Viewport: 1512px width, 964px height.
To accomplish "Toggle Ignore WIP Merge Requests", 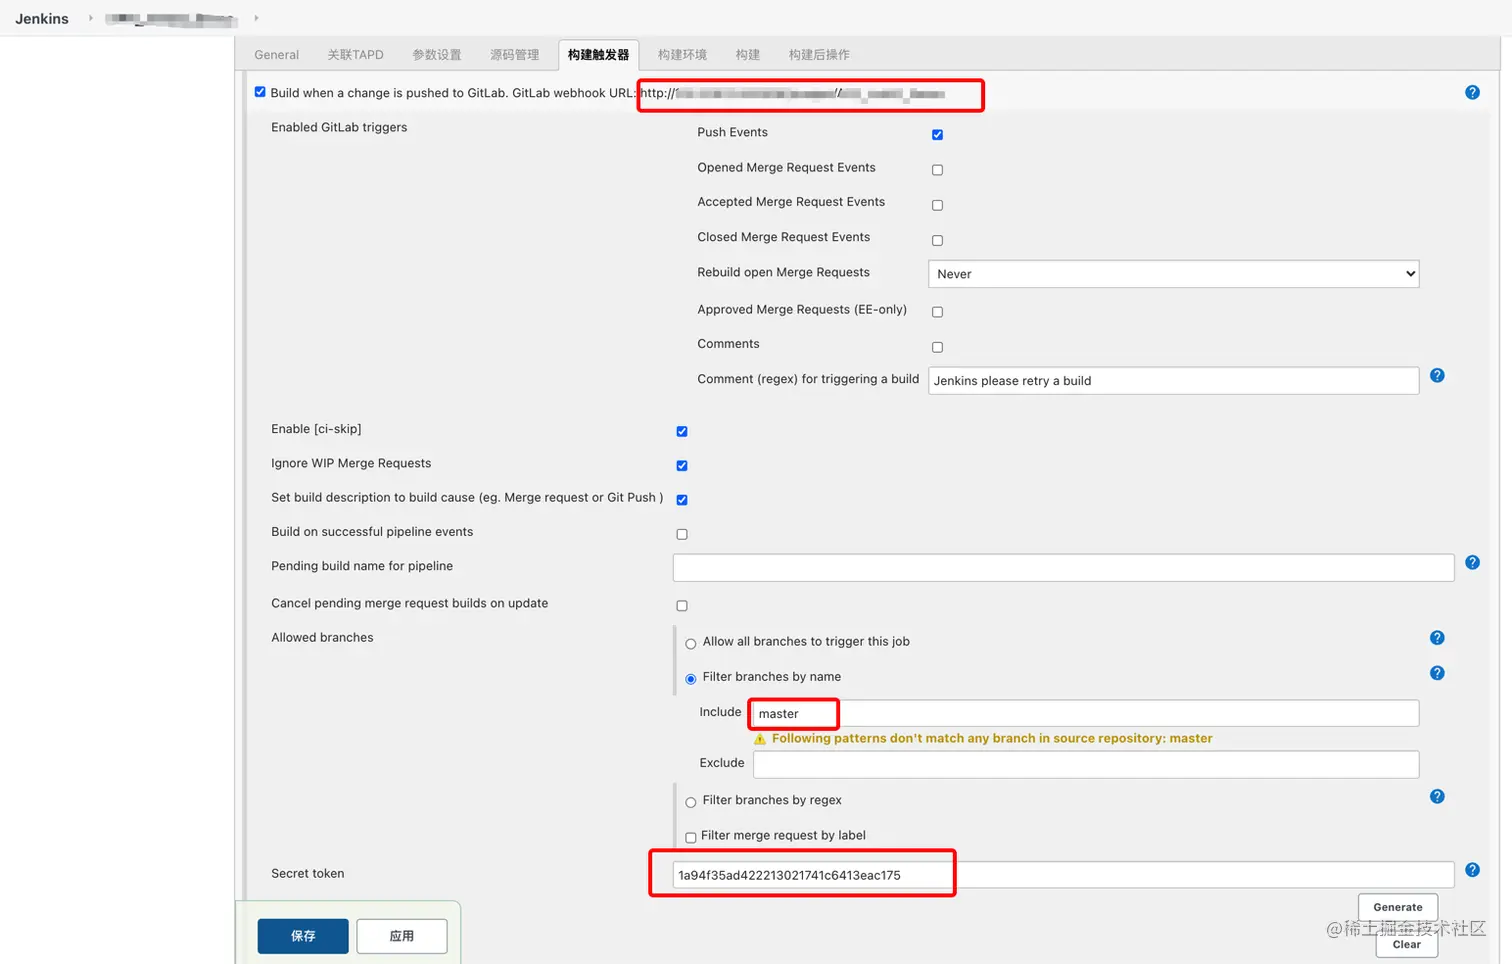I will 682,465.
